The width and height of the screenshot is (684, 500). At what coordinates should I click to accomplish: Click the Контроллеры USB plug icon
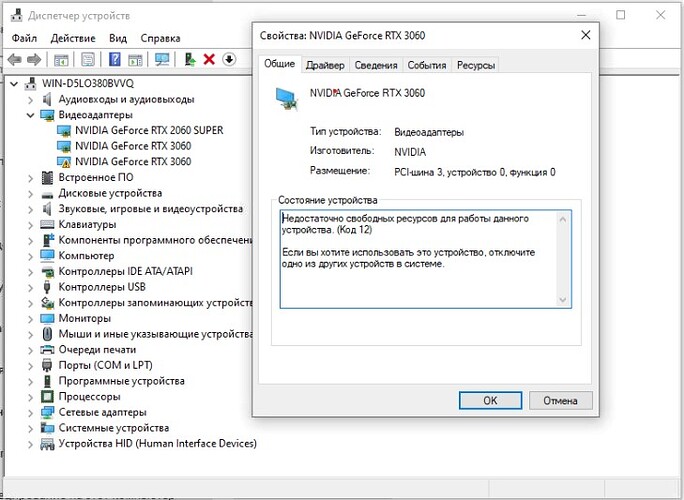point(47,287)
